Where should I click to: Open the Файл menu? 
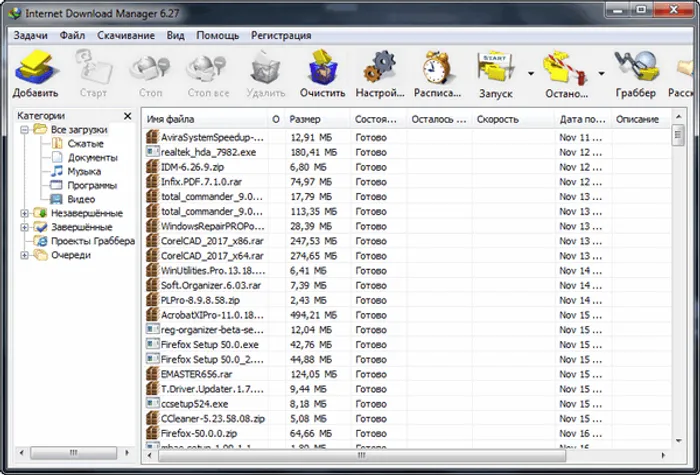point(72,36)
